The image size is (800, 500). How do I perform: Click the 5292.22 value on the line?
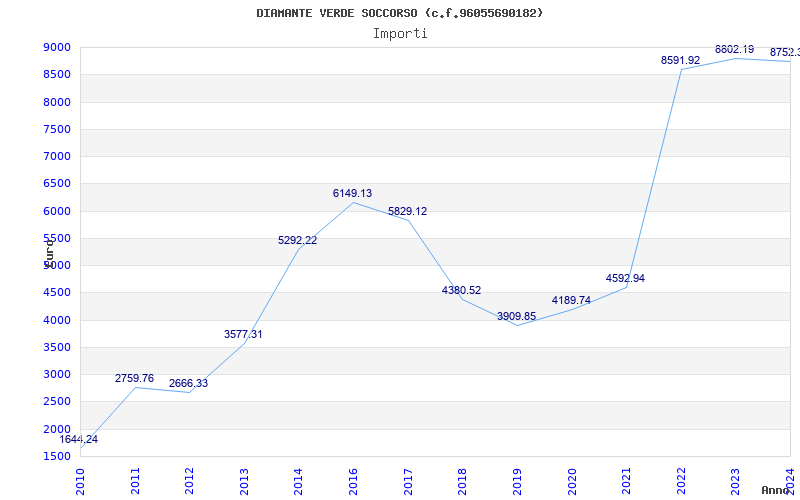click(297, 240)
